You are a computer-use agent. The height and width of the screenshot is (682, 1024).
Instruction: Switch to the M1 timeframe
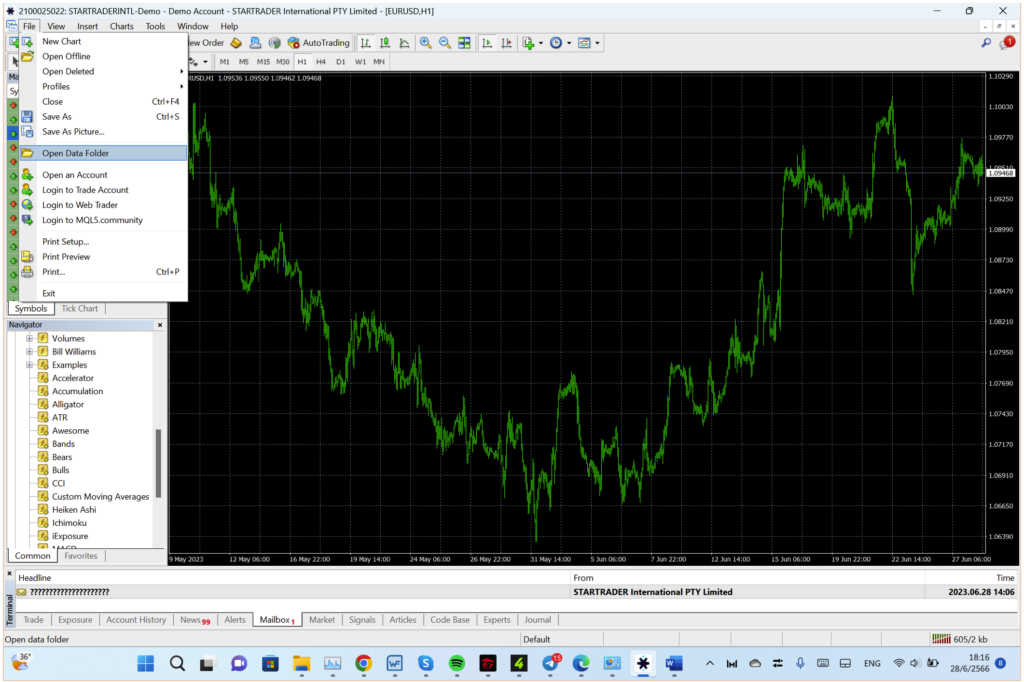click(x=225, y=62)
